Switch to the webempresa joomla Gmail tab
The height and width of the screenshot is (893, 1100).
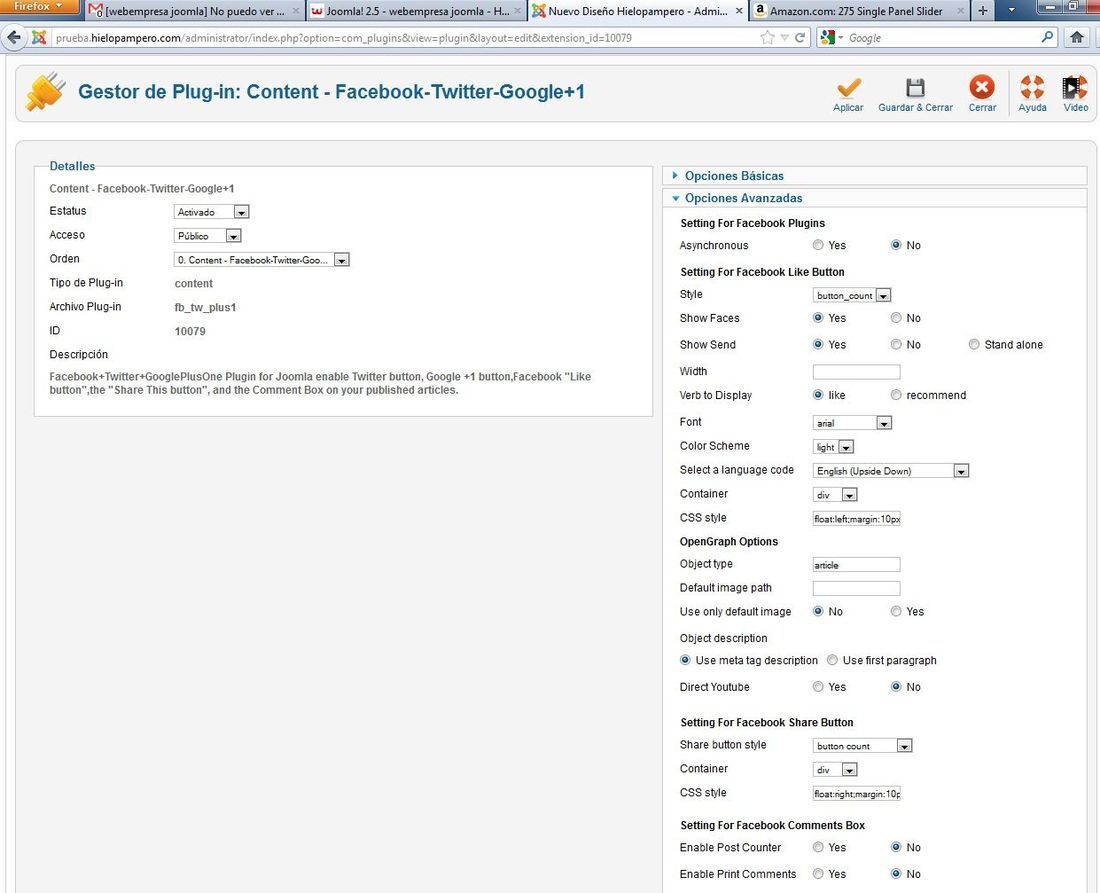pyautogui.click(x=194, y=11)
